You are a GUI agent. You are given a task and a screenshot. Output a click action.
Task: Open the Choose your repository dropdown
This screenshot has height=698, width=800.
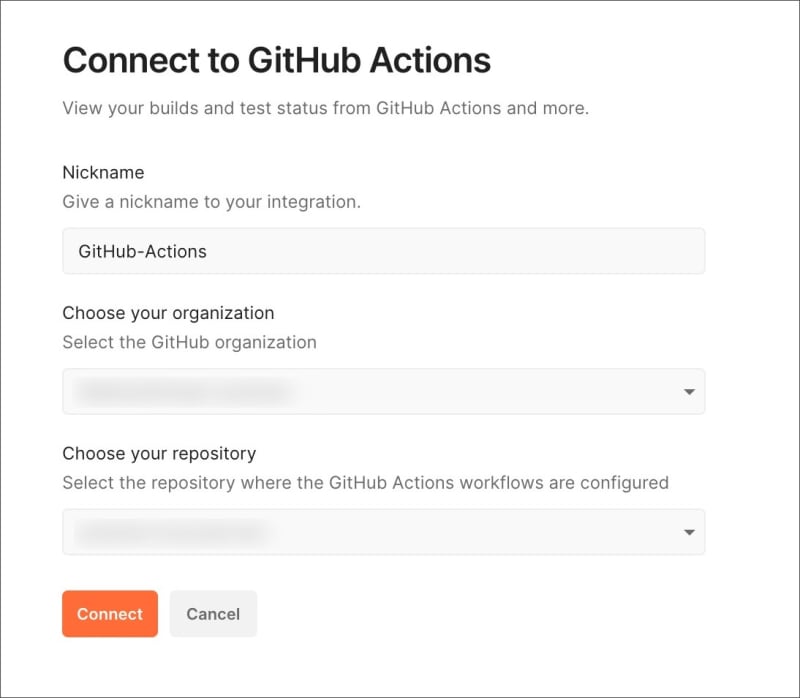(x=384, y=532)
